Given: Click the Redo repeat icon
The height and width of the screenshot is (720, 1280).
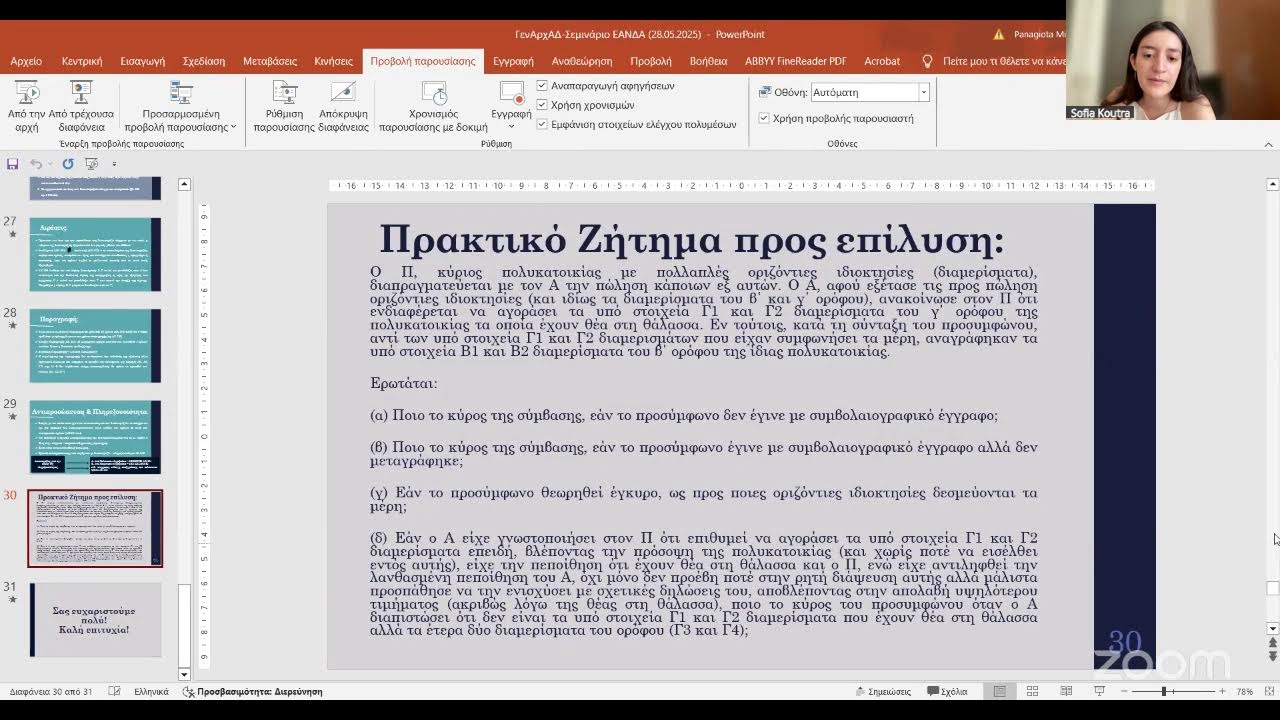Looking at the screenshot, I should click(x=68, y=164).
